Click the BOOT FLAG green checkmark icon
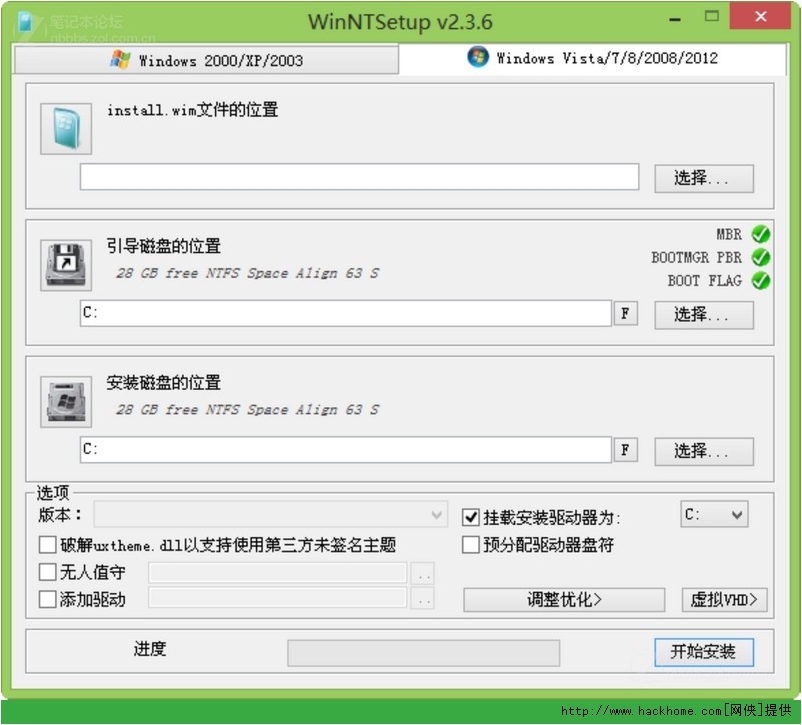The image size is (802, 725). tap(761, 280)
